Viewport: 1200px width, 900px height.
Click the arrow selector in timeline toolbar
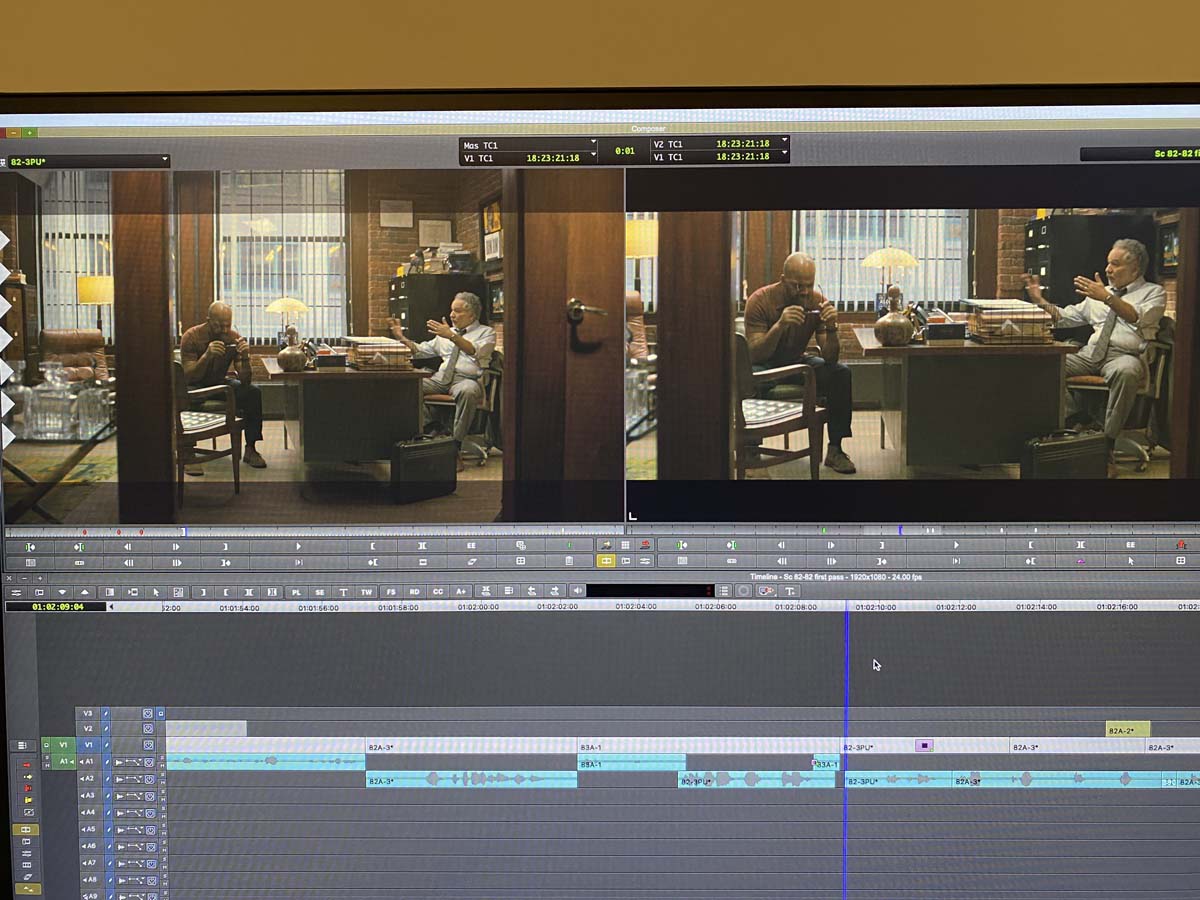tap(156, 592)
